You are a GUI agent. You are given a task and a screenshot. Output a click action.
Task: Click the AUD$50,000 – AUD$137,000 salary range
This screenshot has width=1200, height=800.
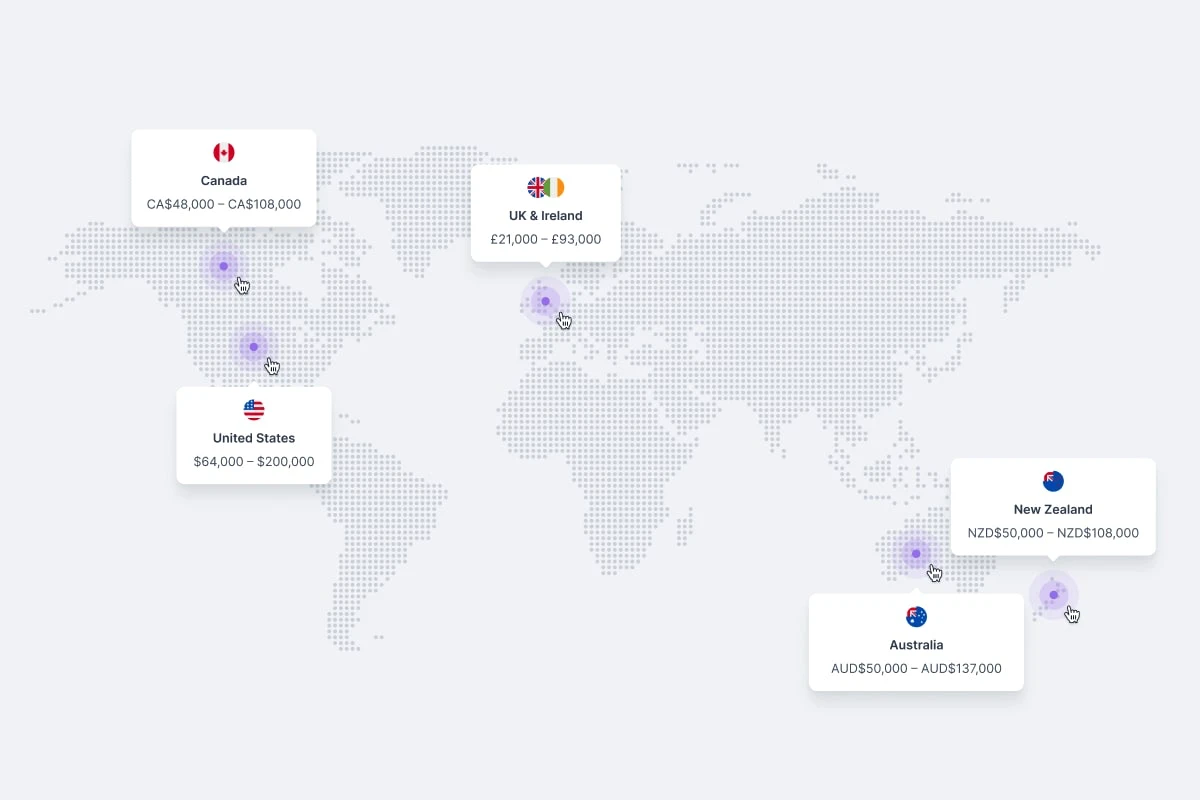coord(916,668)
